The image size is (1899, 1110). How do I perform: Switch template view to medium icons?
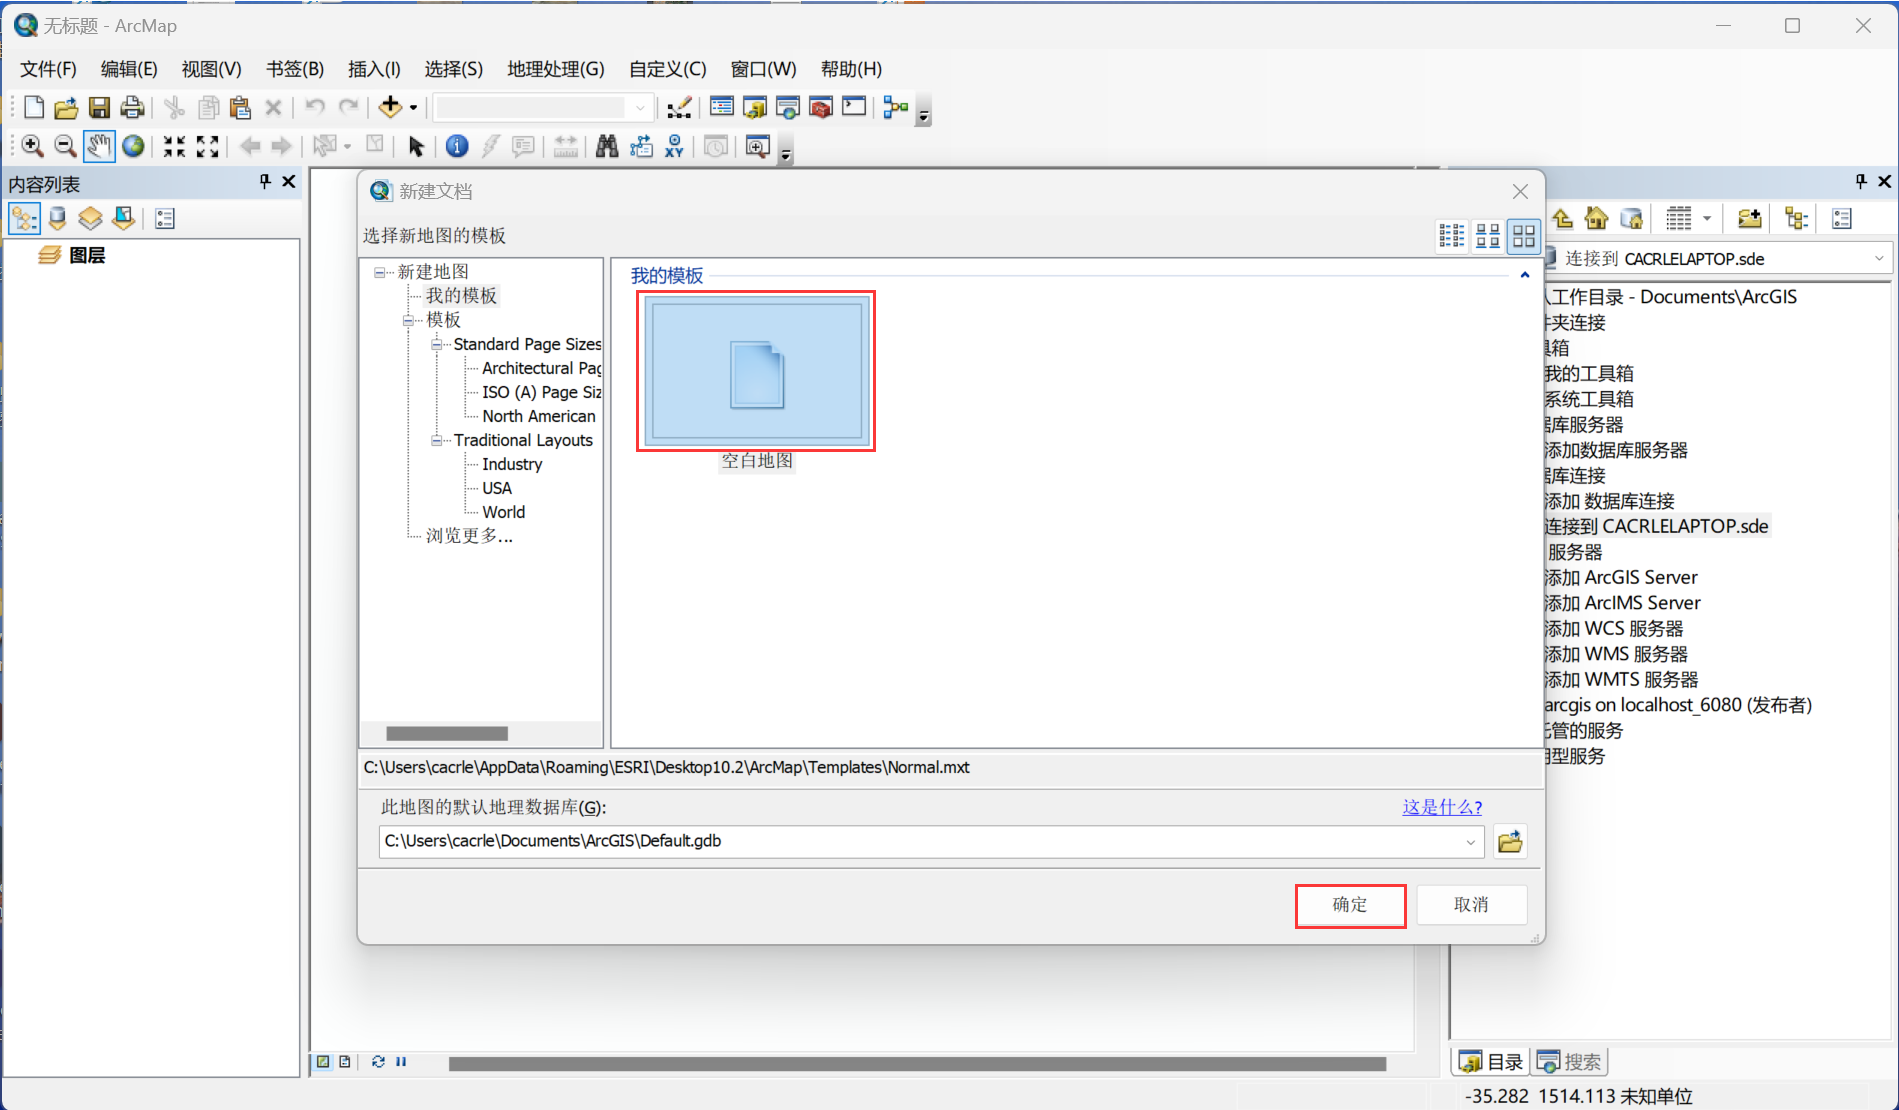coord(1488,235)
